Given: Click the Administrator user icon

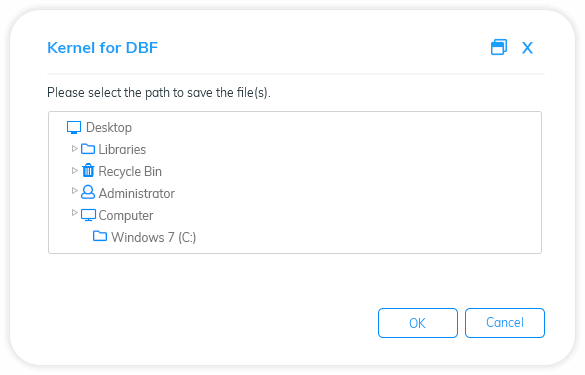Looking at the screenshot, I should 88,192.
